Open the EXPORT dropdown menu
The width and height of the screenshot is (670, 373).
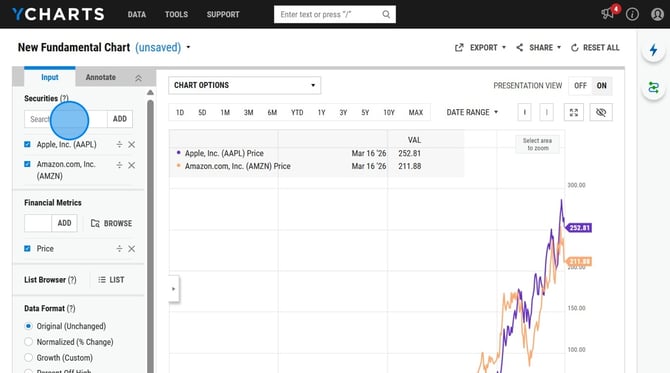click(x=480, y=47)
